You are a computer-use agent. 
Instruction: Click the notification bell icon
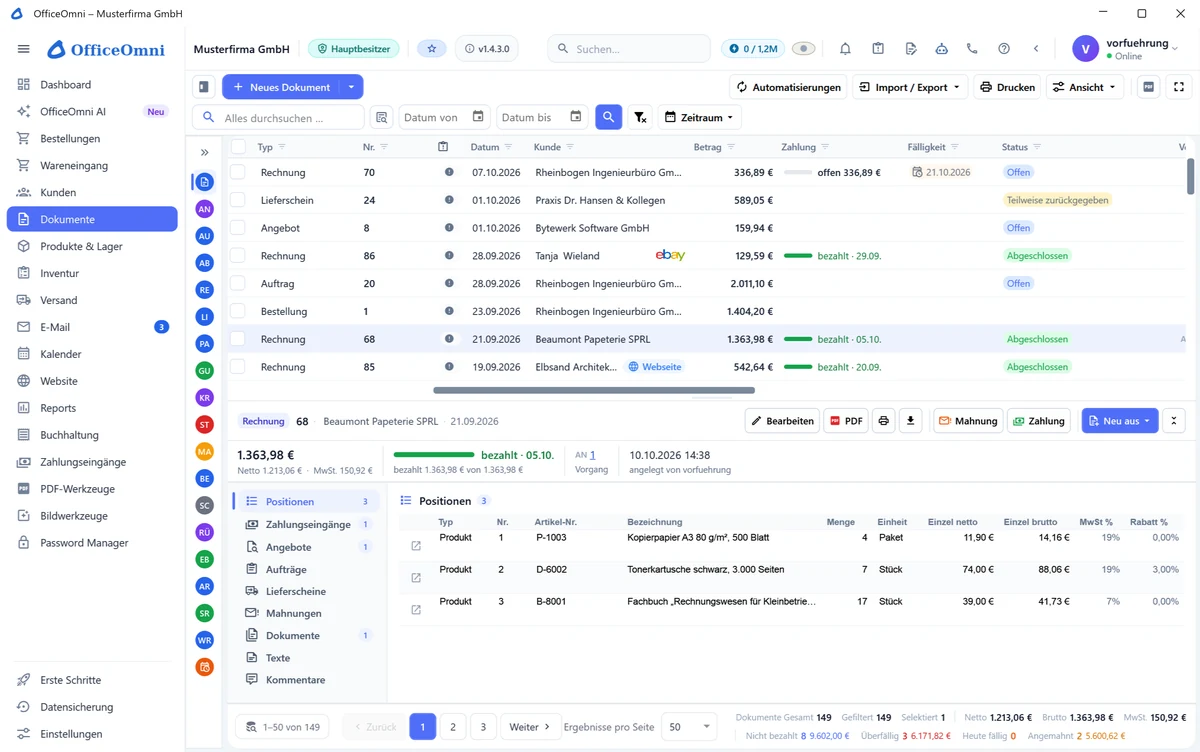click(x=845, y=48)
